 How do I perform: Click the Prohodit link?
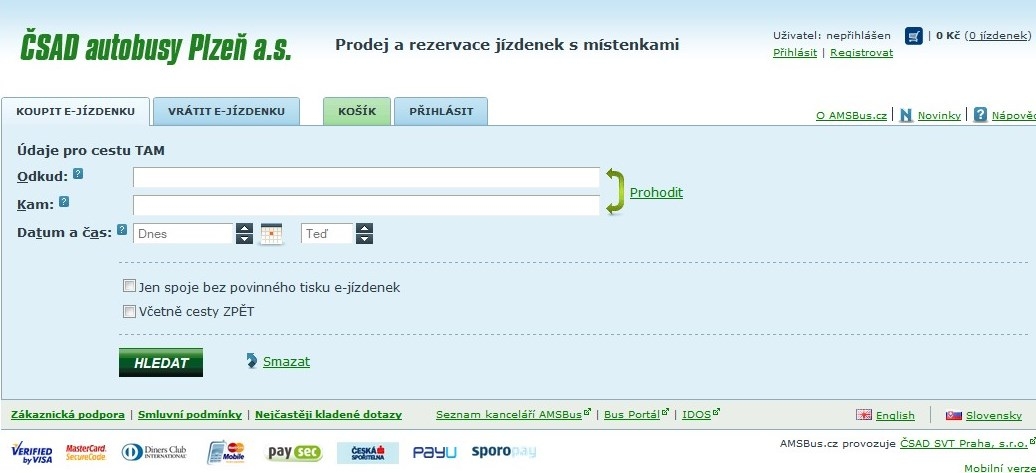click(656, 192)
